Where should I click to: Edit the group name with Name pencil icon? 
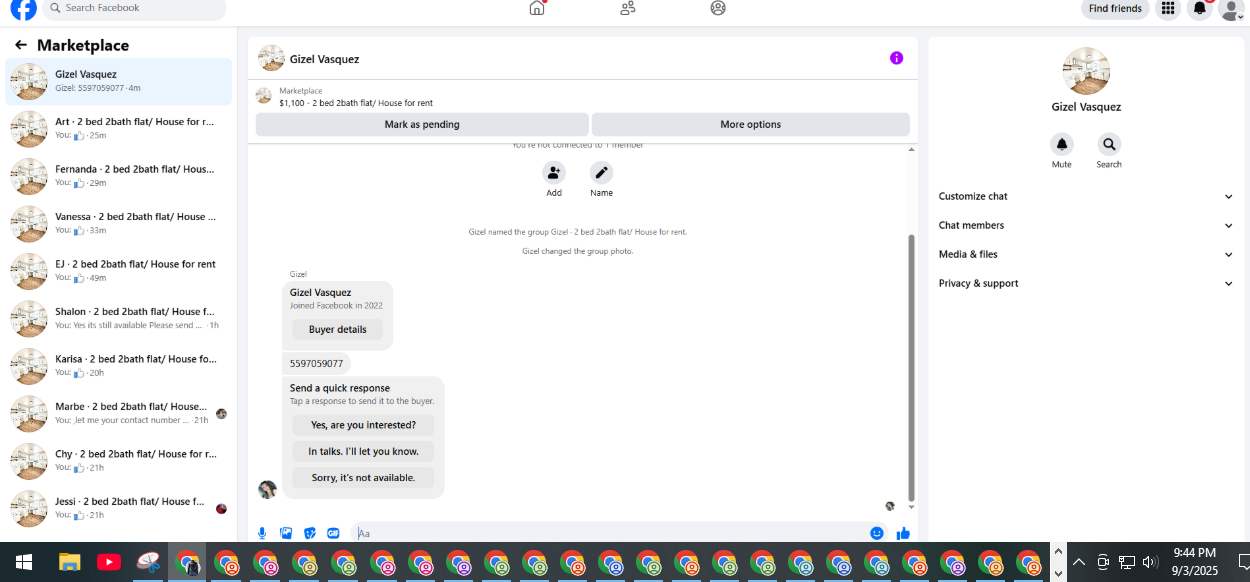601,173
